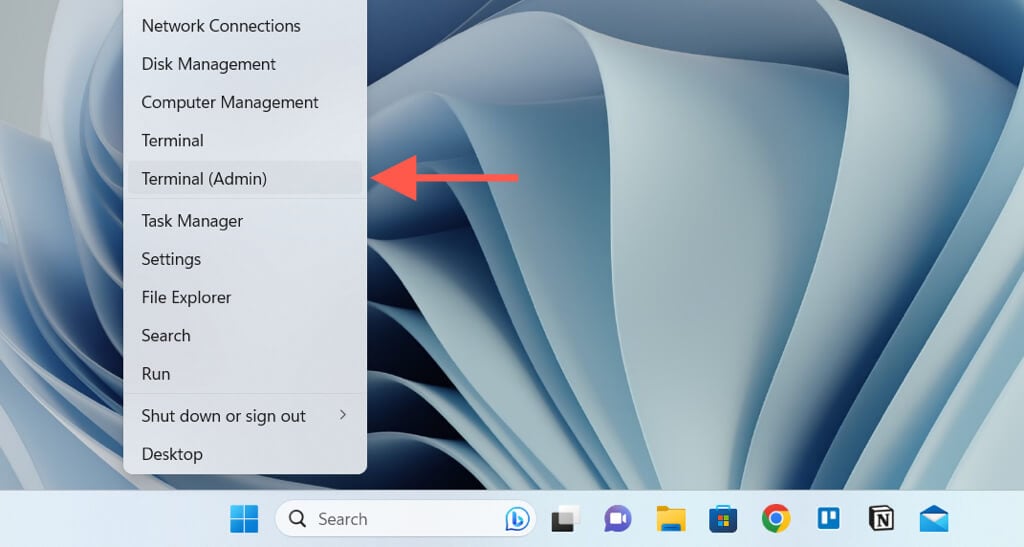Launch the Trello taskbar app
This screenshot has height=547, width=1024.
click(x=829, y=518)
